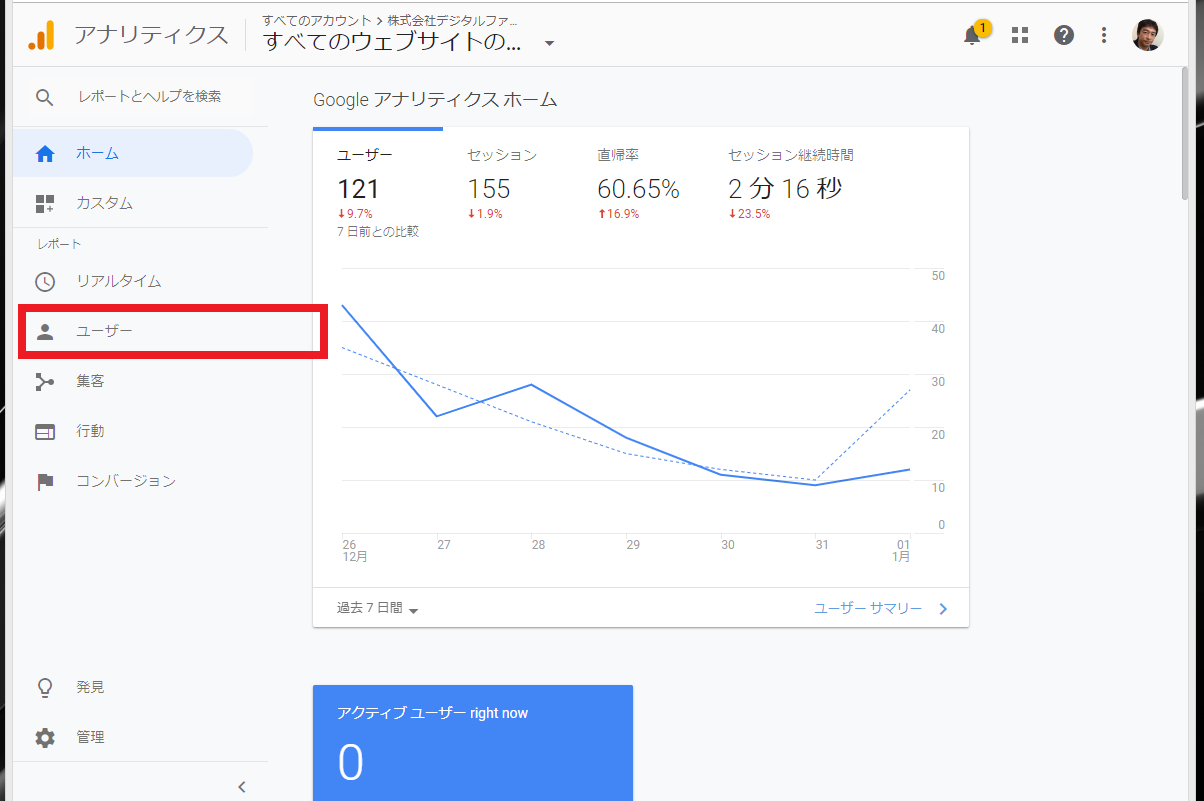Click the カスタム dashboard icon
This screenshot has width=1204, height=801.
pyautogui.click(x=45, y=204)
